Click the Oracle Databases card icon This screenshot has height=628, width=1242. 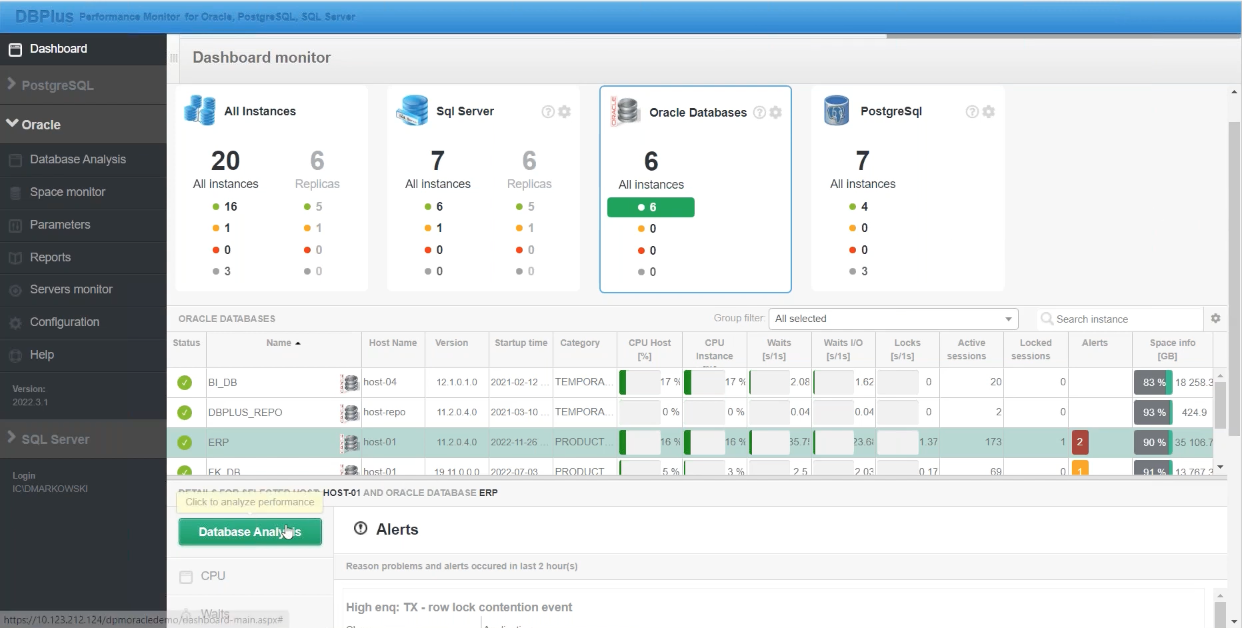(x=625, y=111)
